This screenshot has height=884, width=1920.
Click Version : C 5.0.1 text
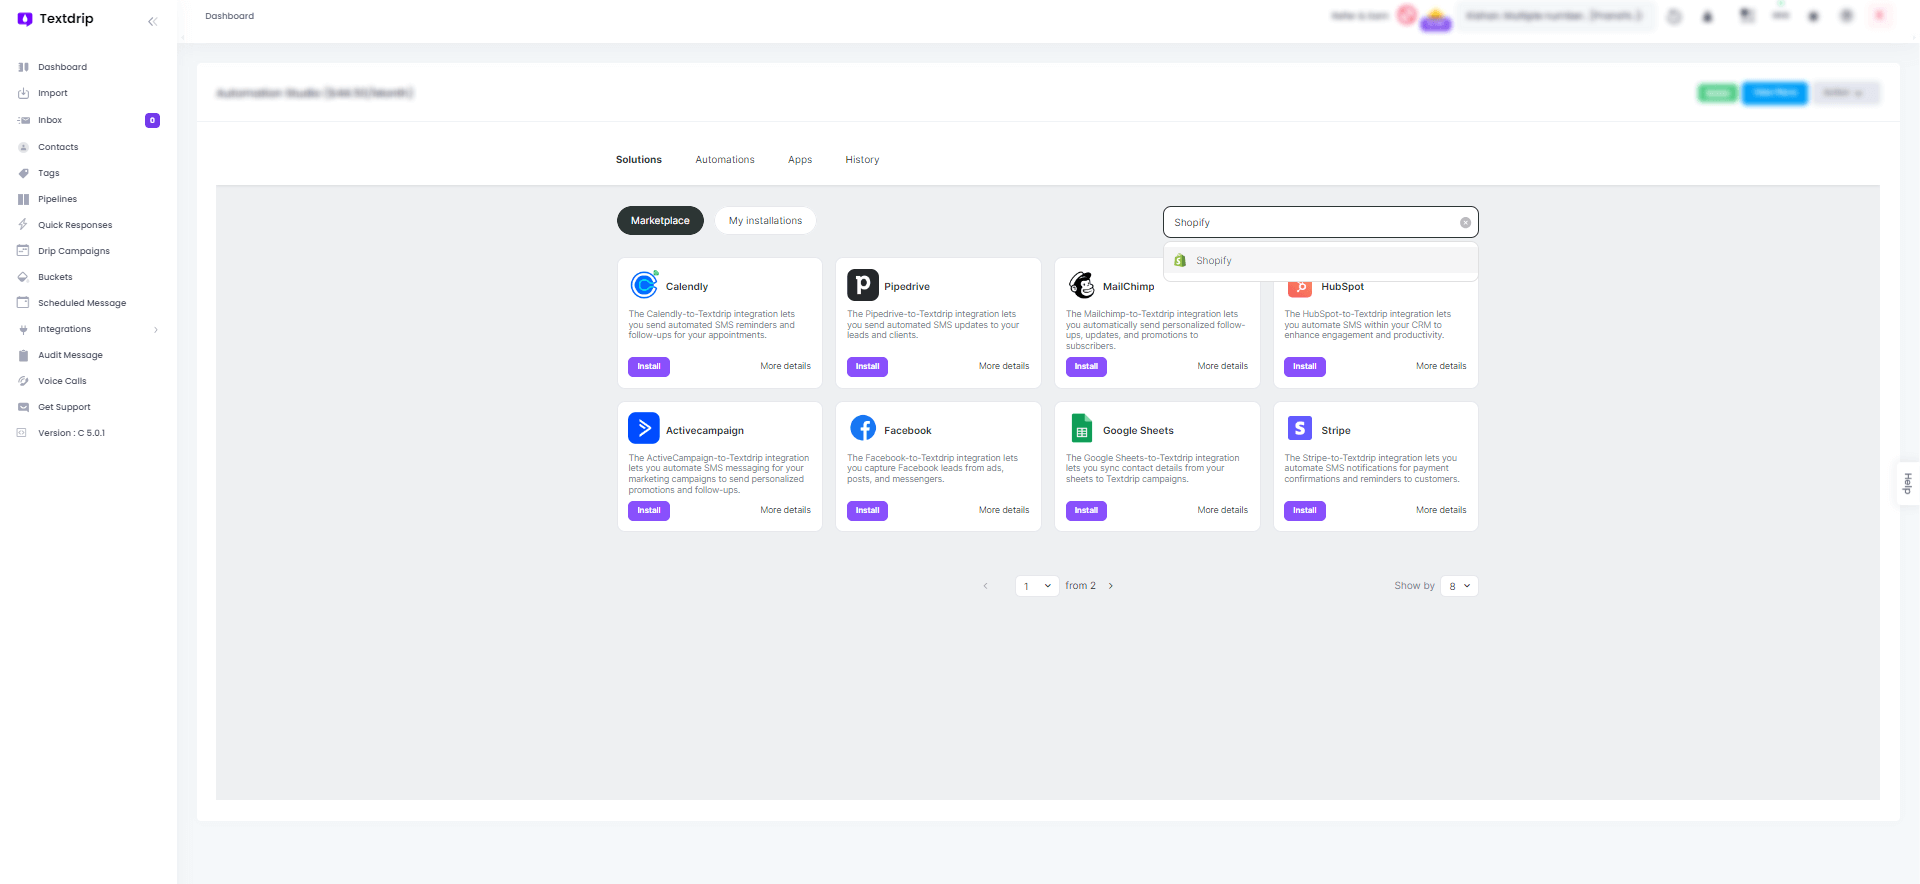[71, 433]
